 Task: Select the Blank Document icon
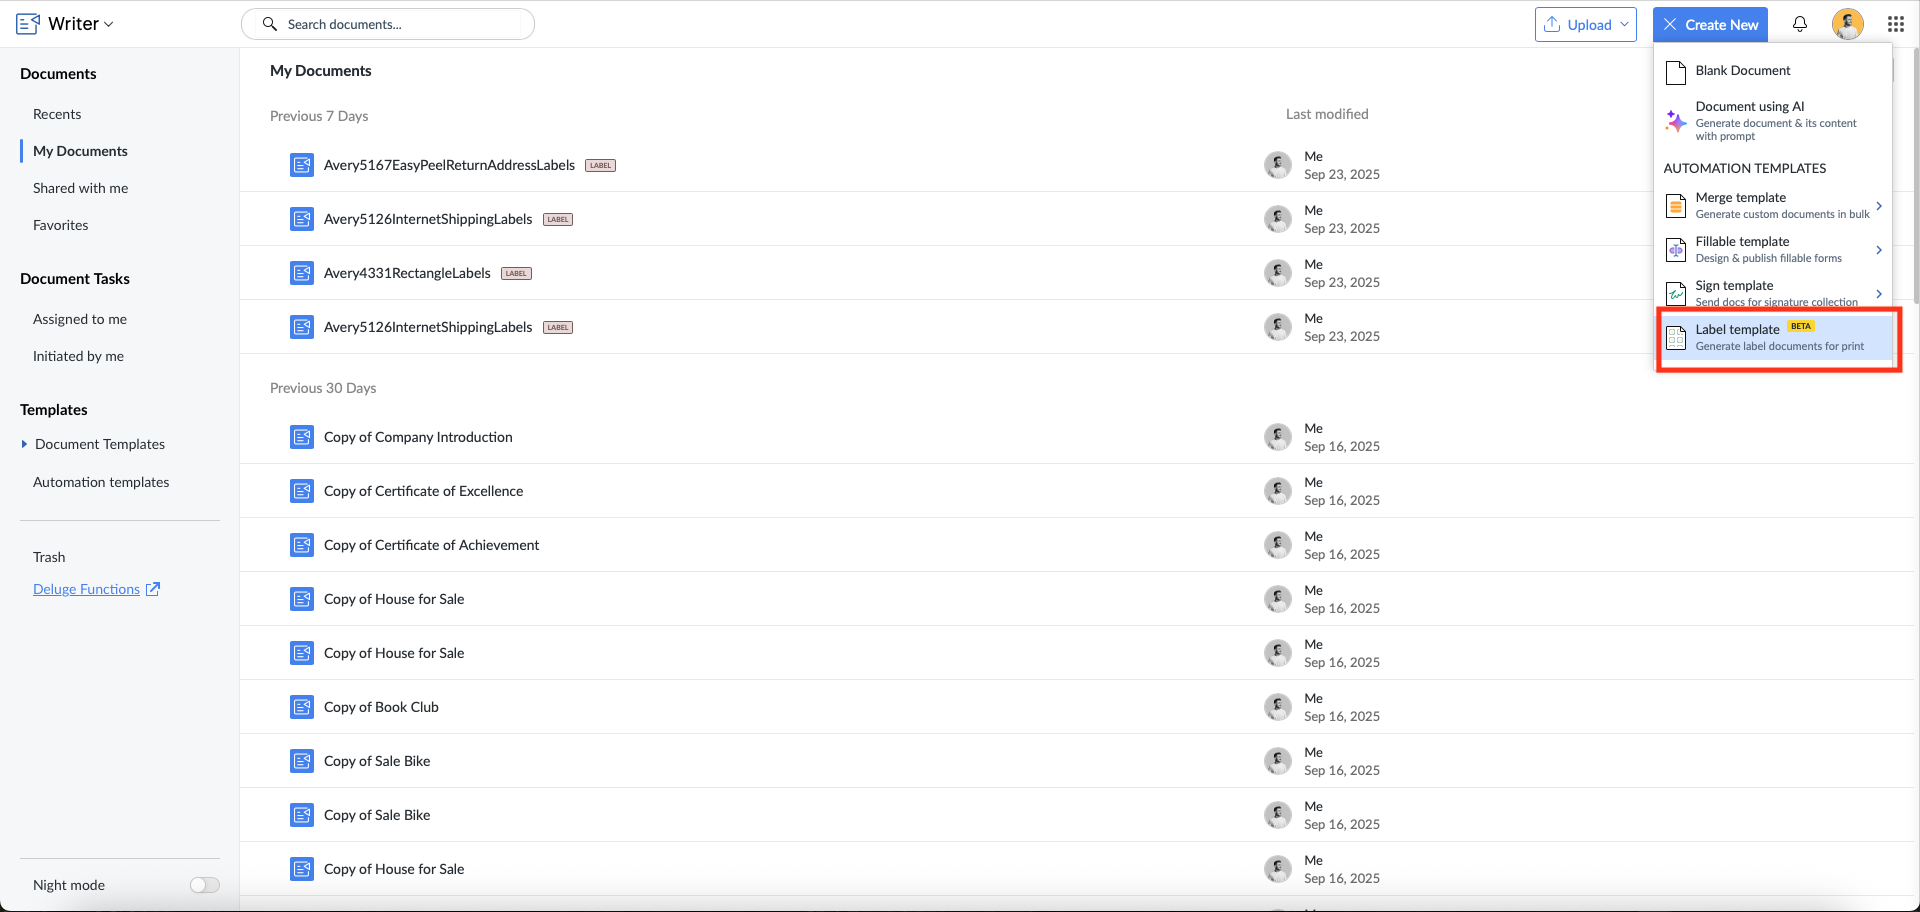(1676, 72)
